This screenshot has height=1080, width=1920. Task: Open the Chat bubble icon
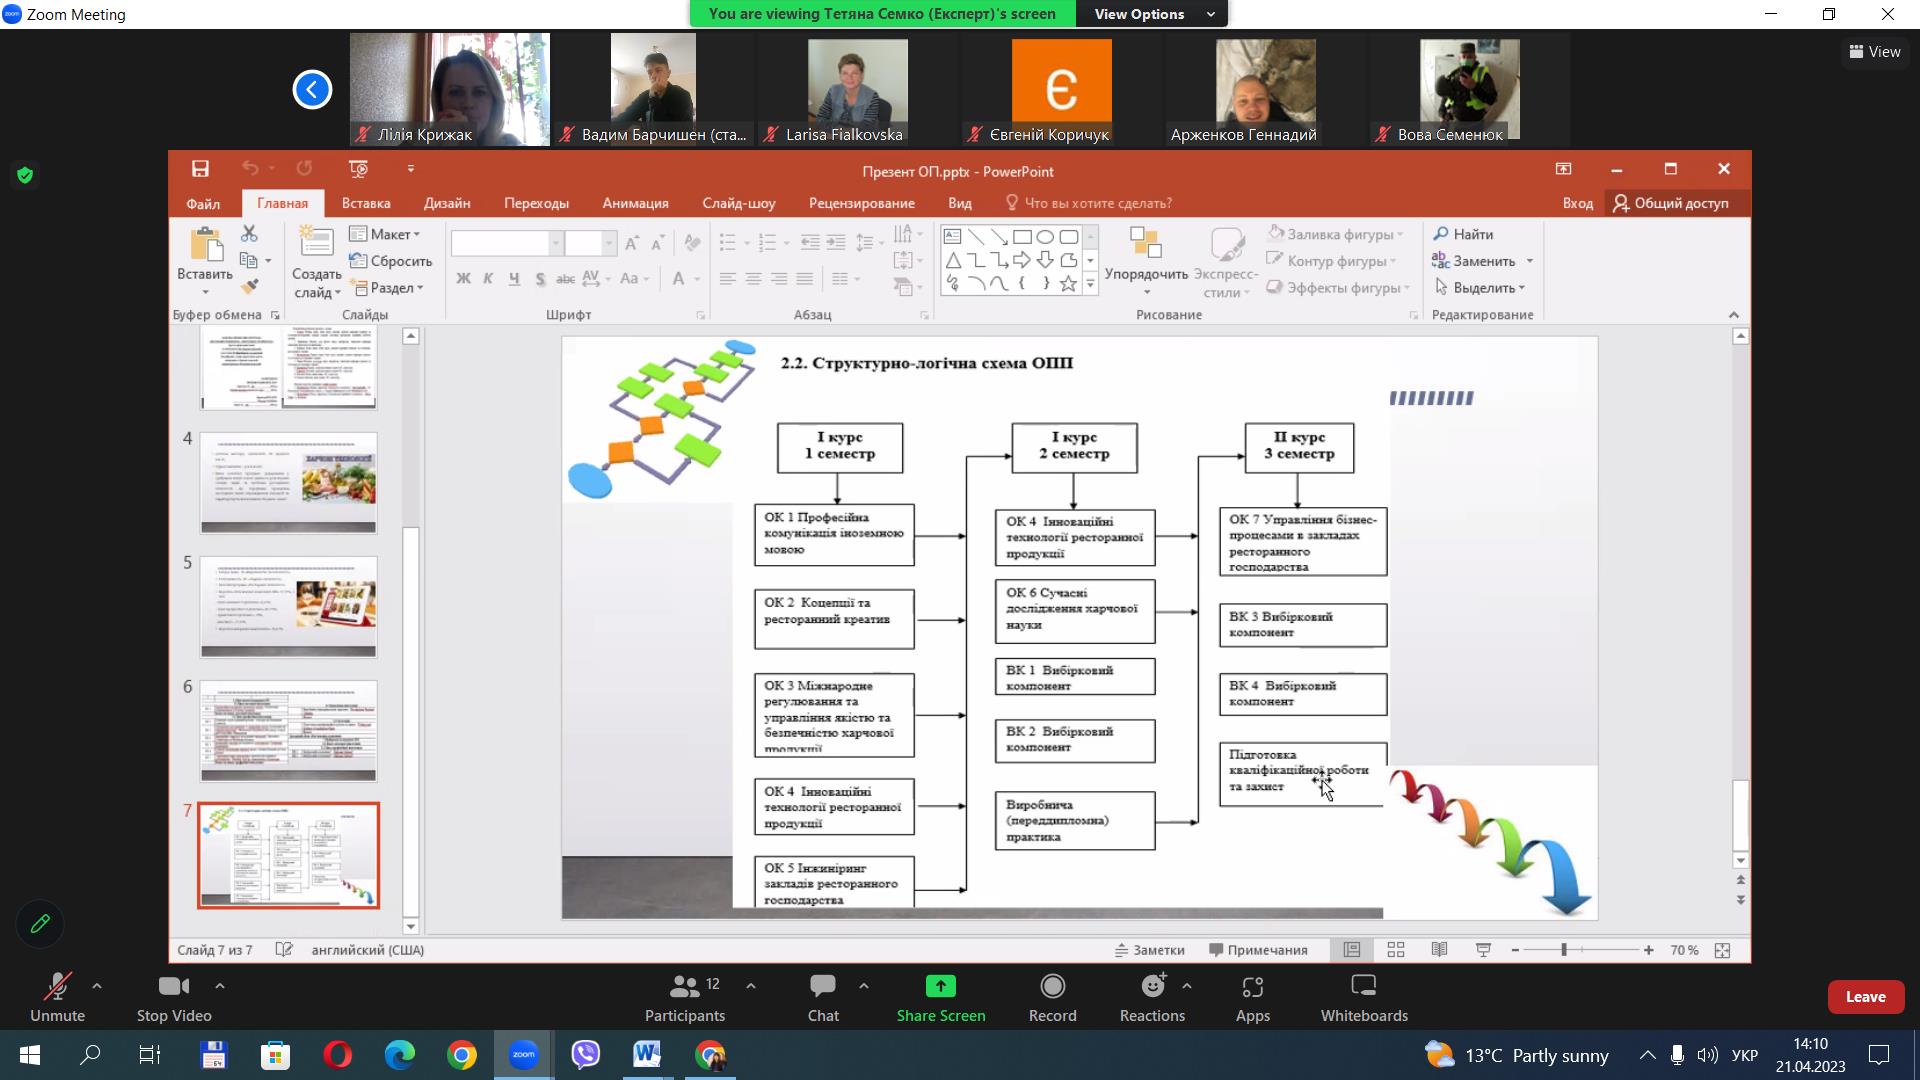click(x=823, y=987)
